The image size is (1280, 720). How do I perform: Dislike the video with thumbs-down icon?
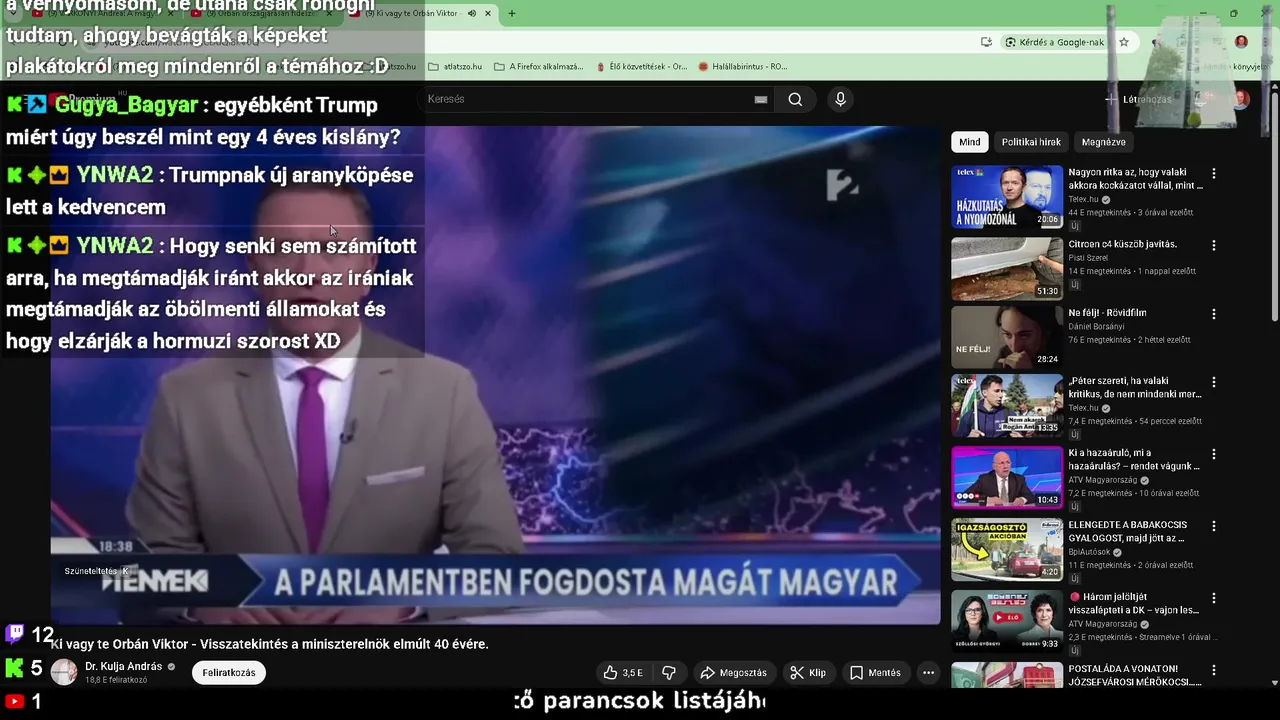[669, 673]
